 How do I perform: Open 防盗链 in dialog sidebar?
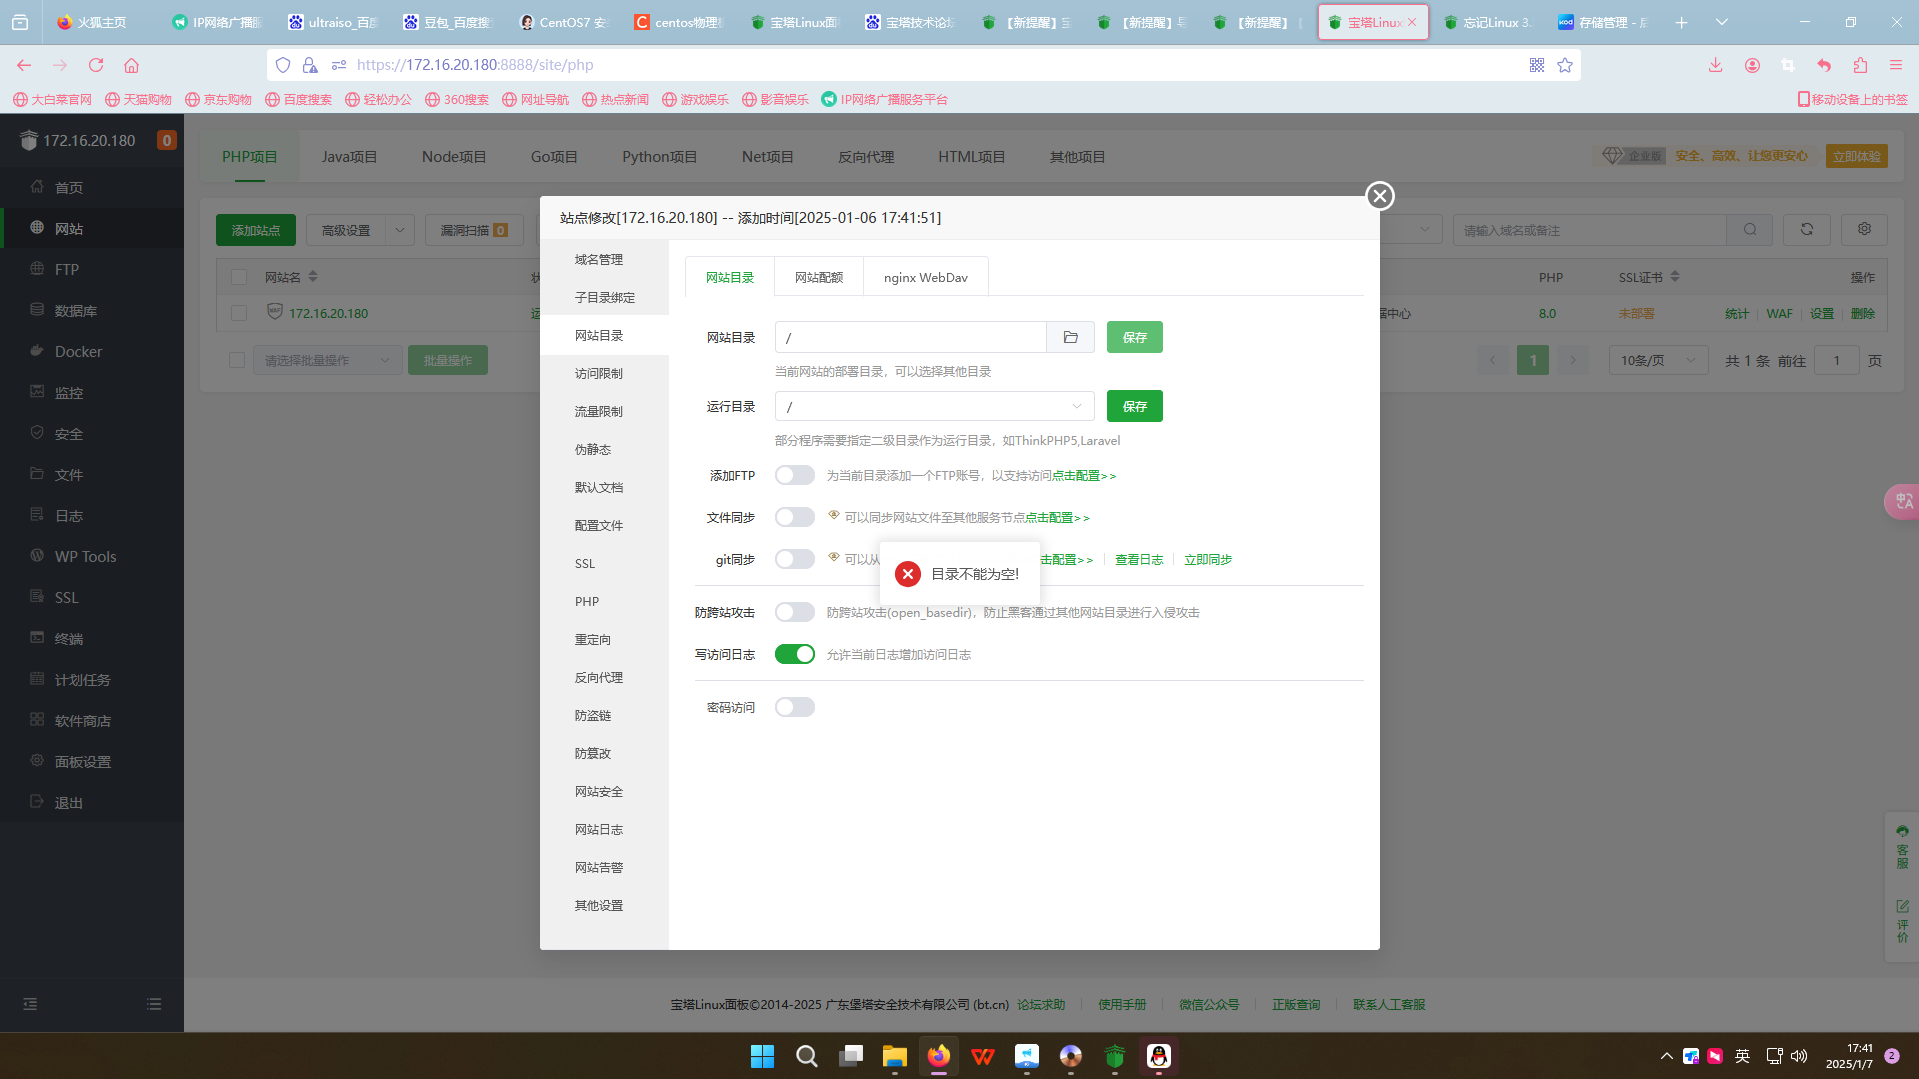pos(593,715)
